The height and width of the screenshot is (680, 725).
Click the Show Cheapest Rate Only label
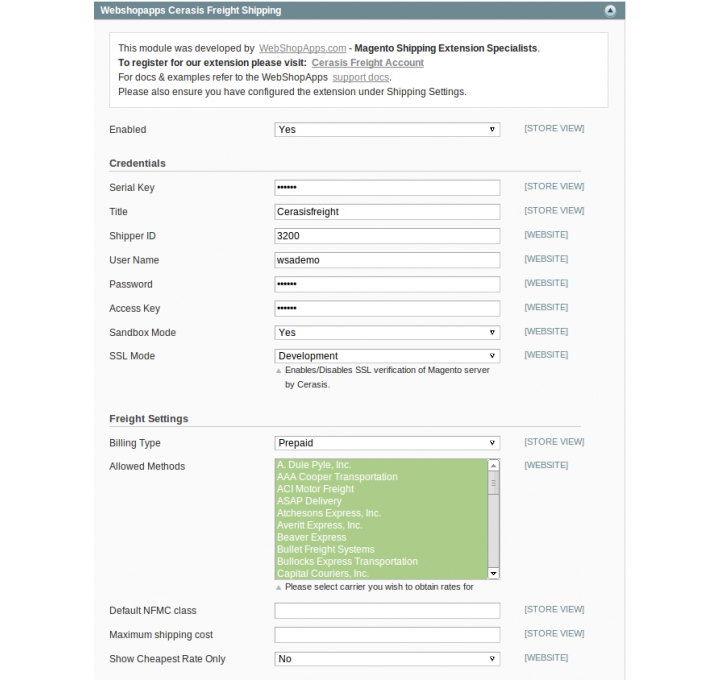[x=167, y=659]
